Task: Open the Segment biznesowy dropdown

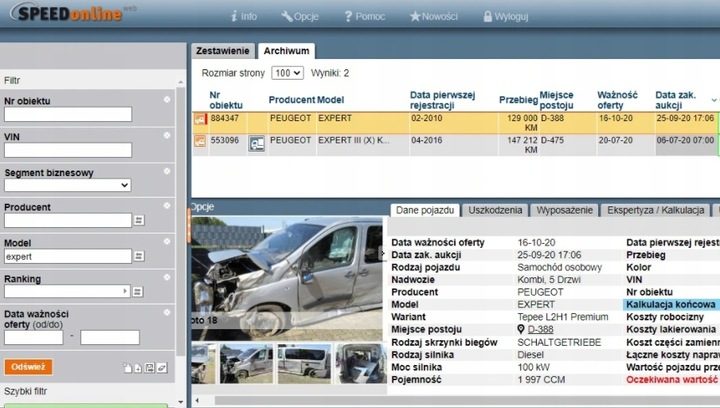Action: click(x=68, y=185)
